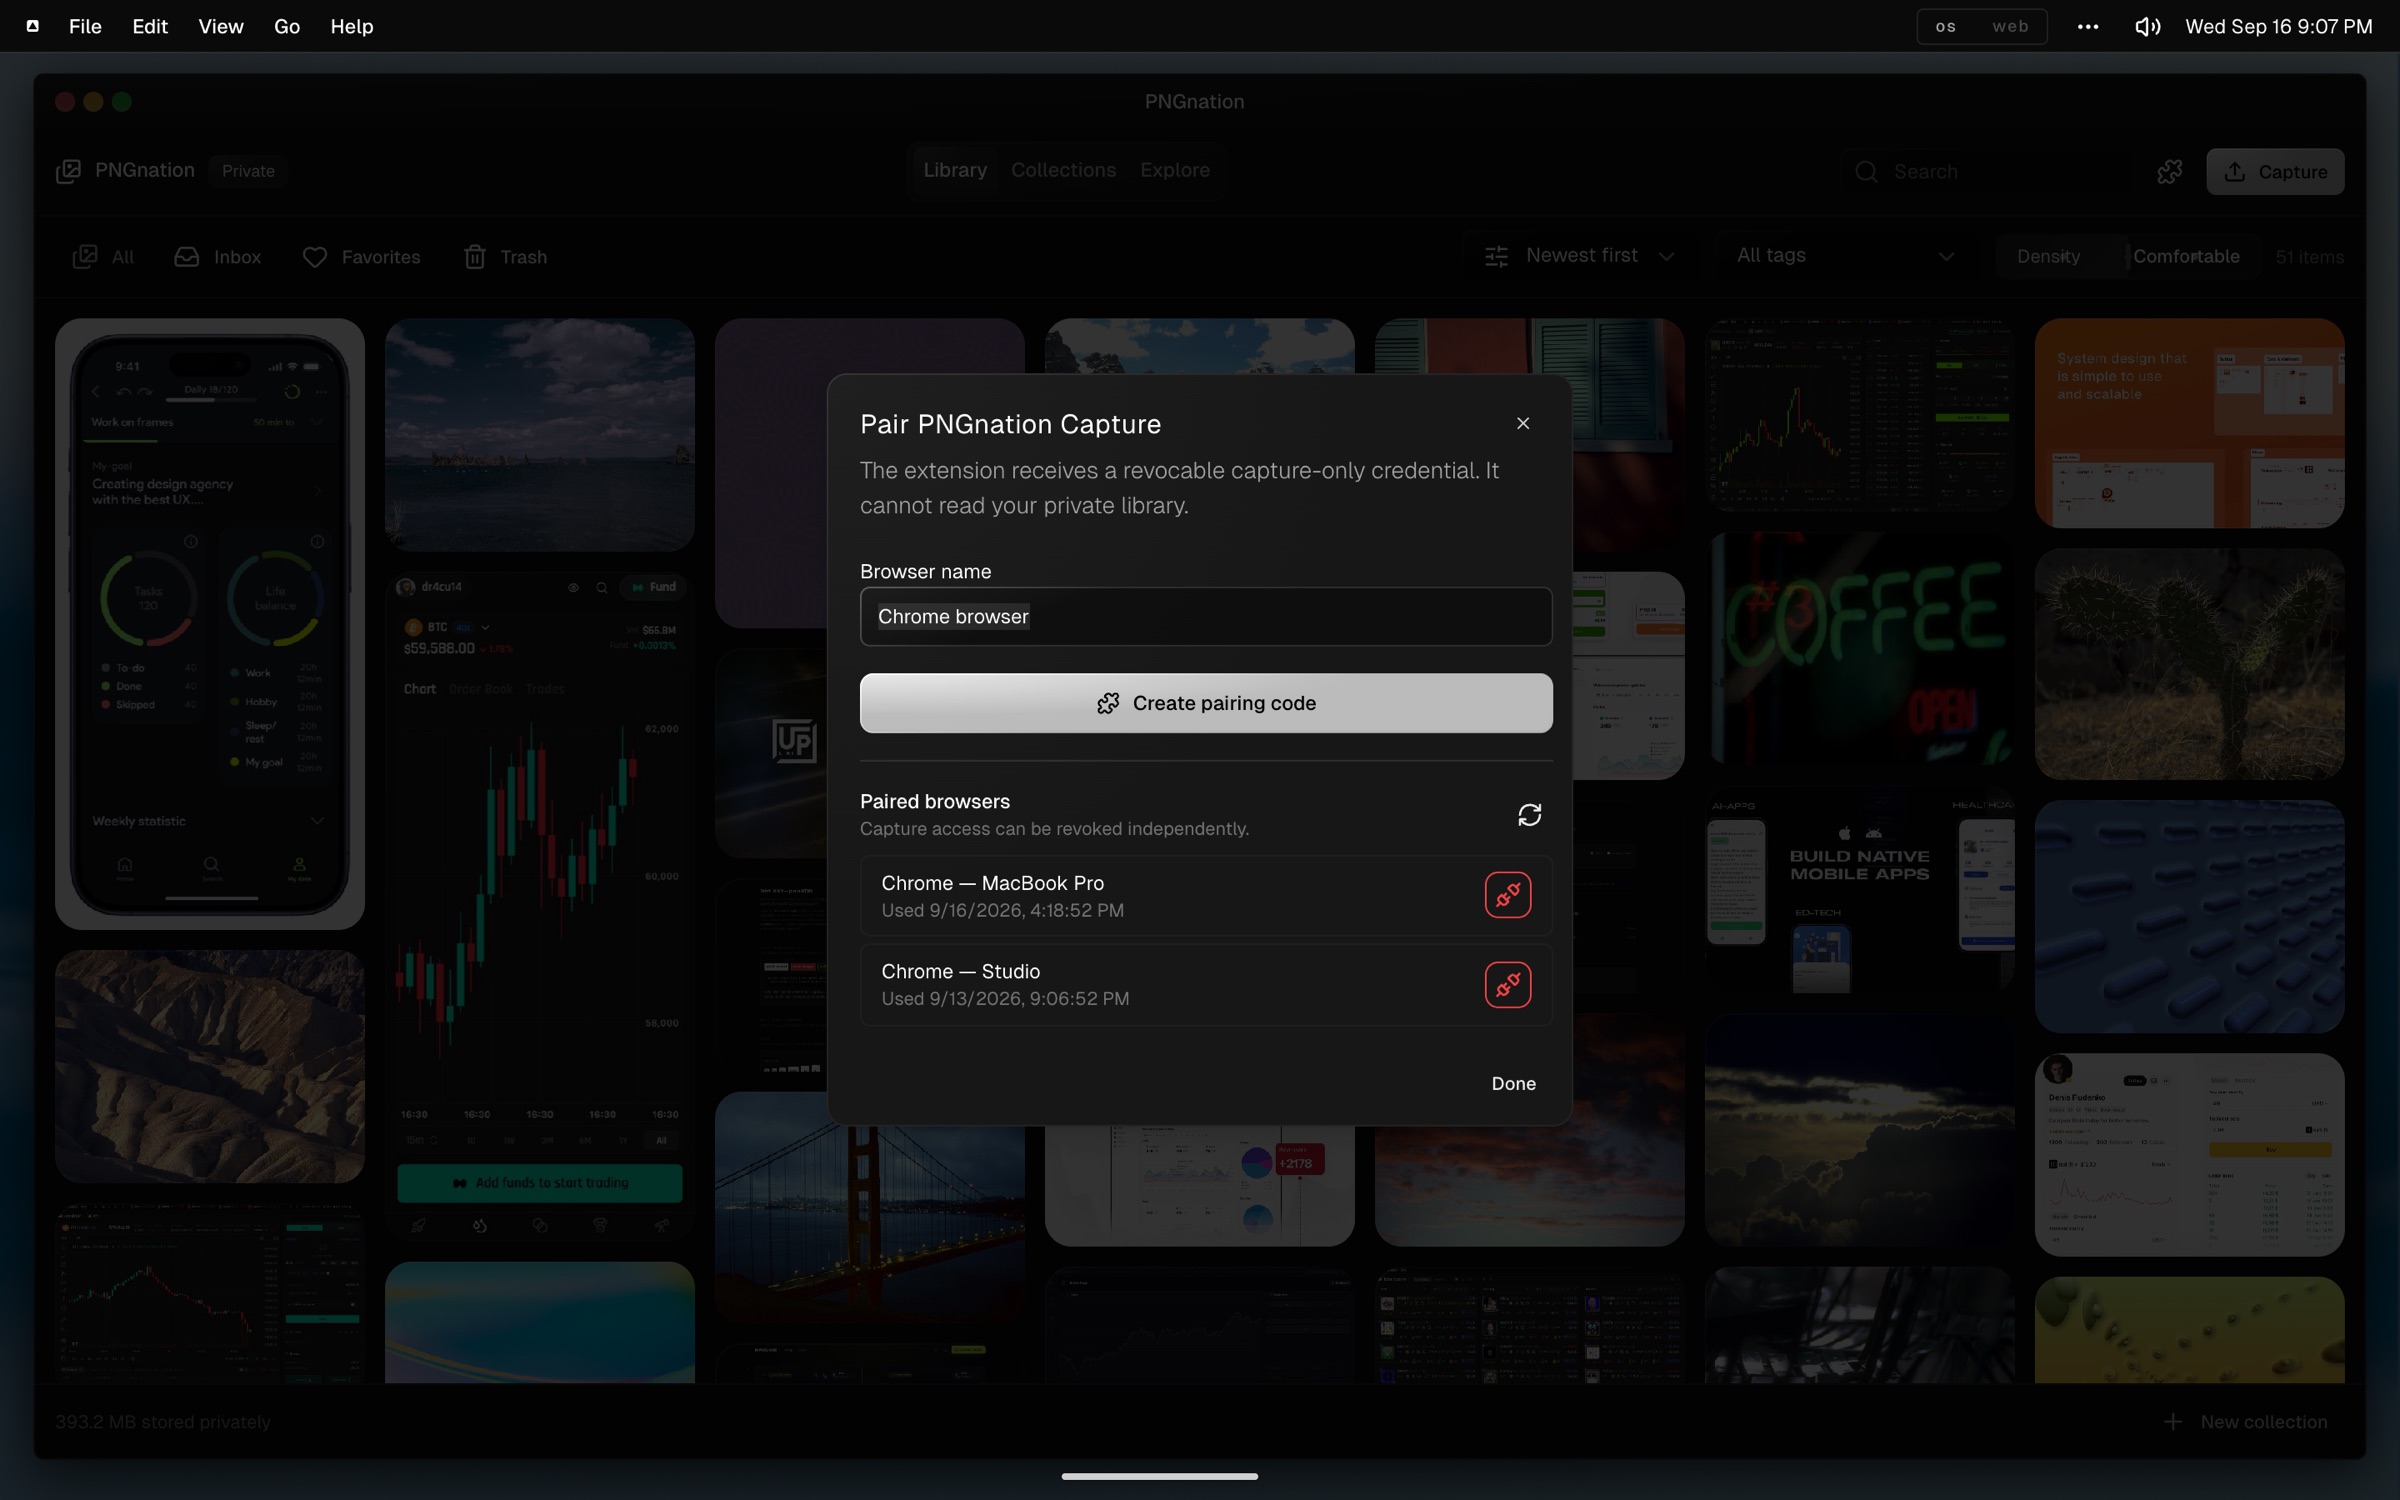The image size is (2400, 1500).
Task: Open the File menu
Action: [85, 26]
